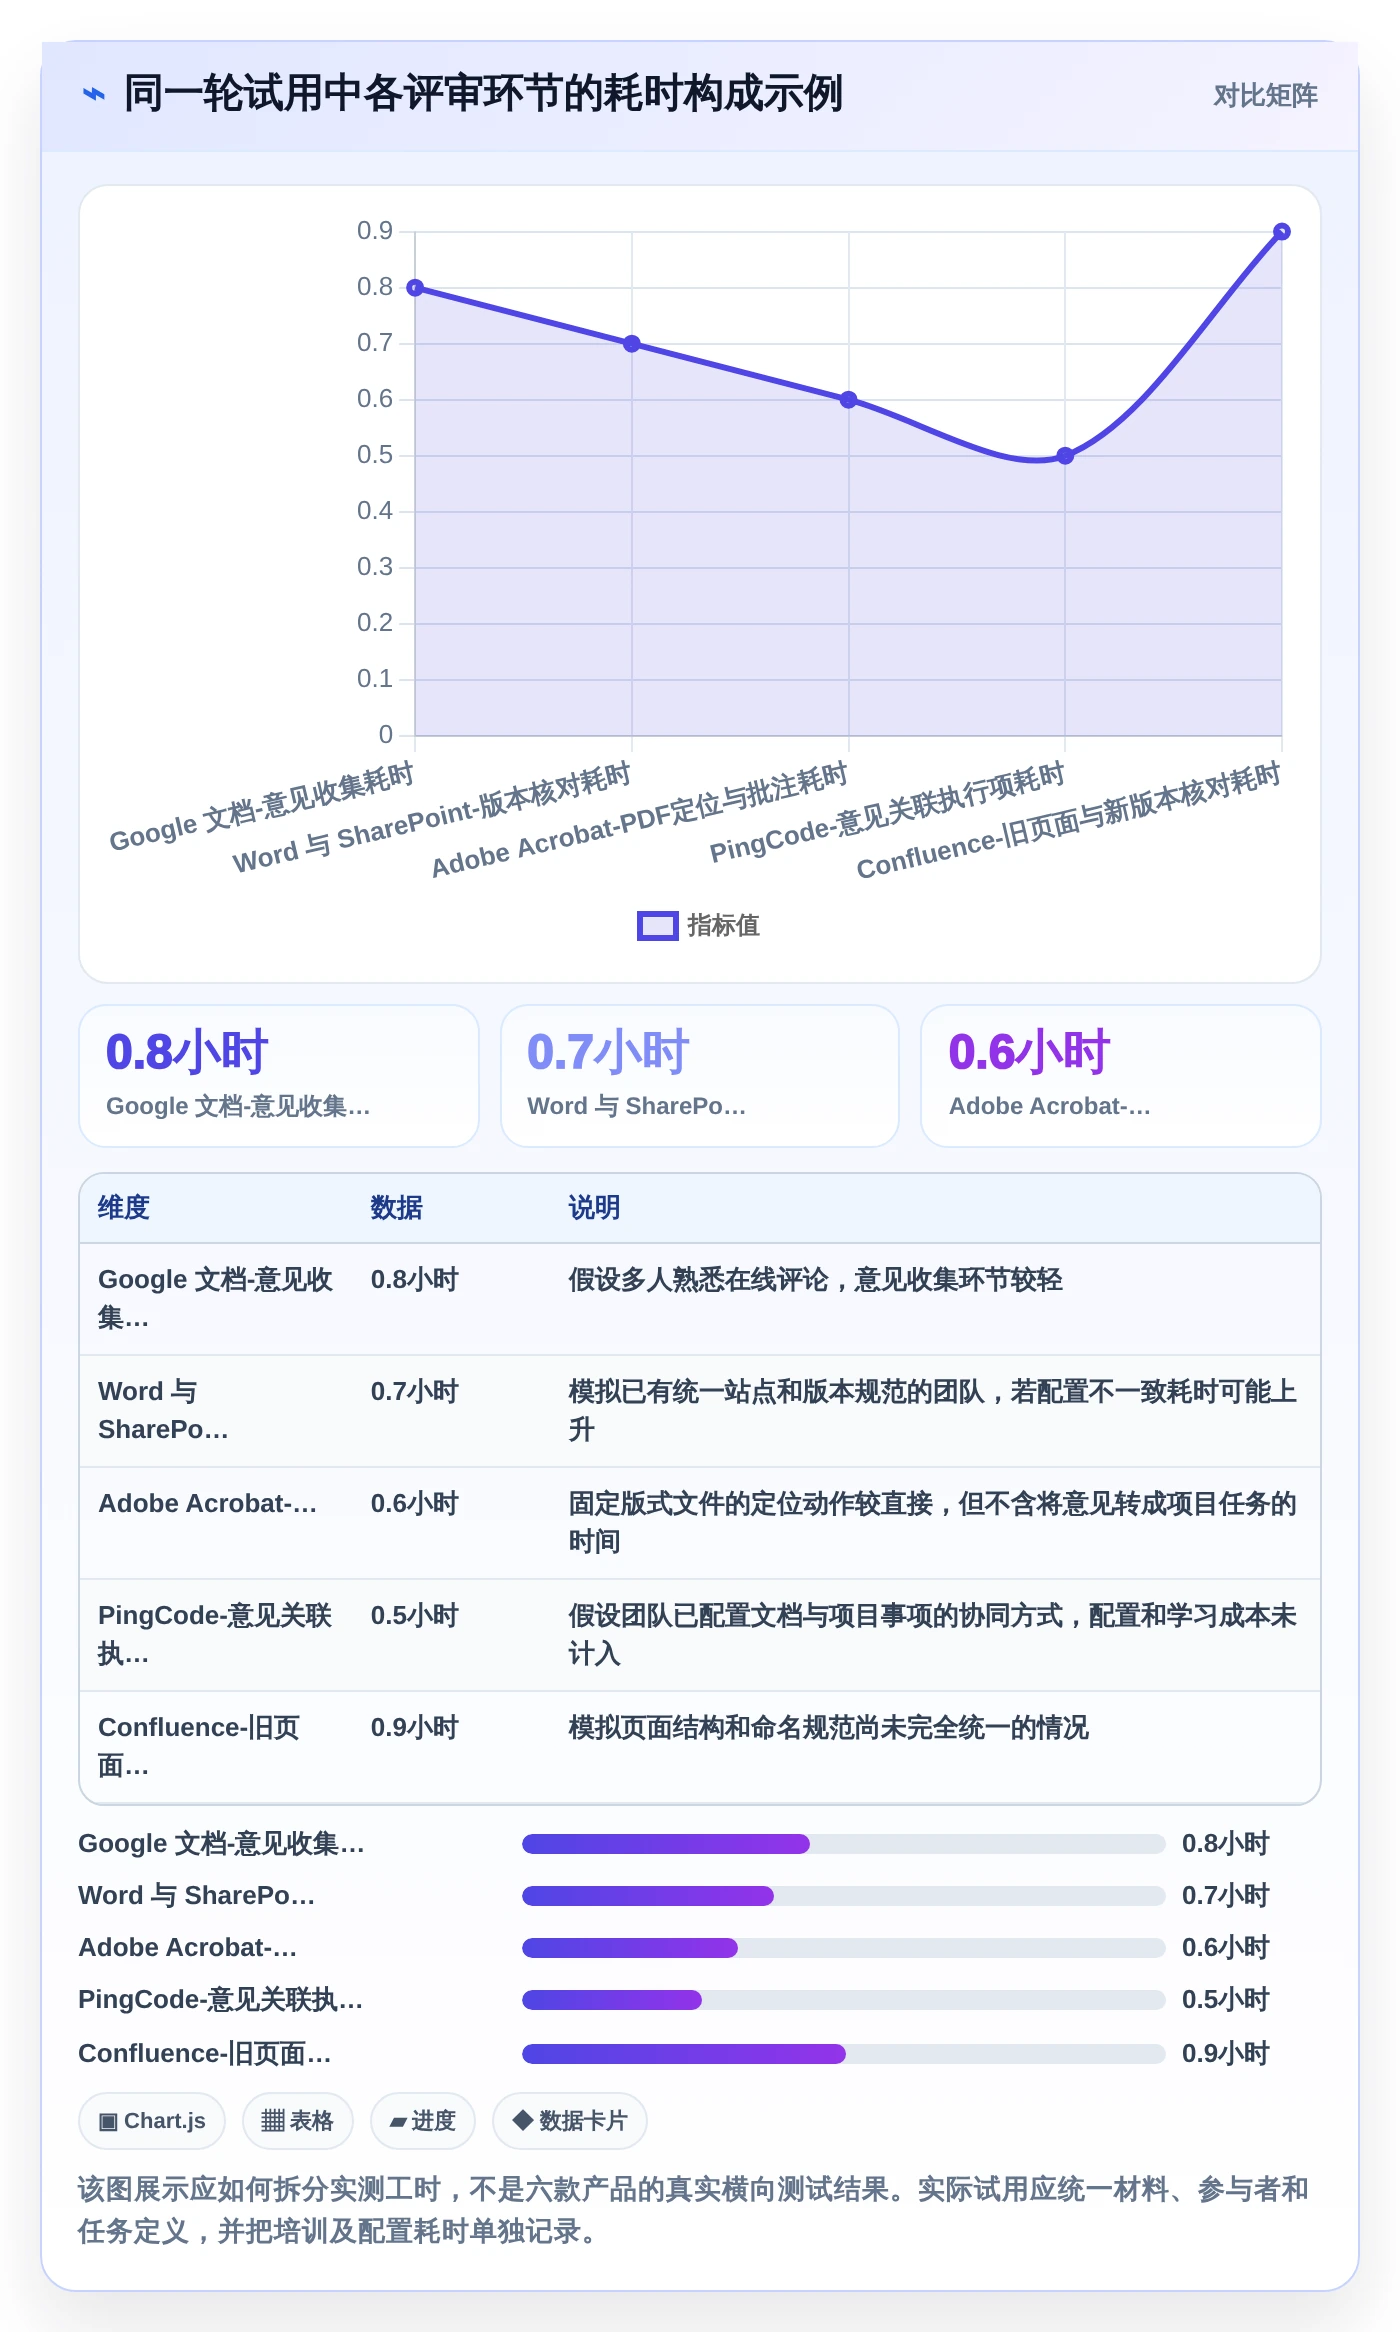Click the 对比矩阵 label in header
The image size is (1400, 2332).
pos(1265,96)
